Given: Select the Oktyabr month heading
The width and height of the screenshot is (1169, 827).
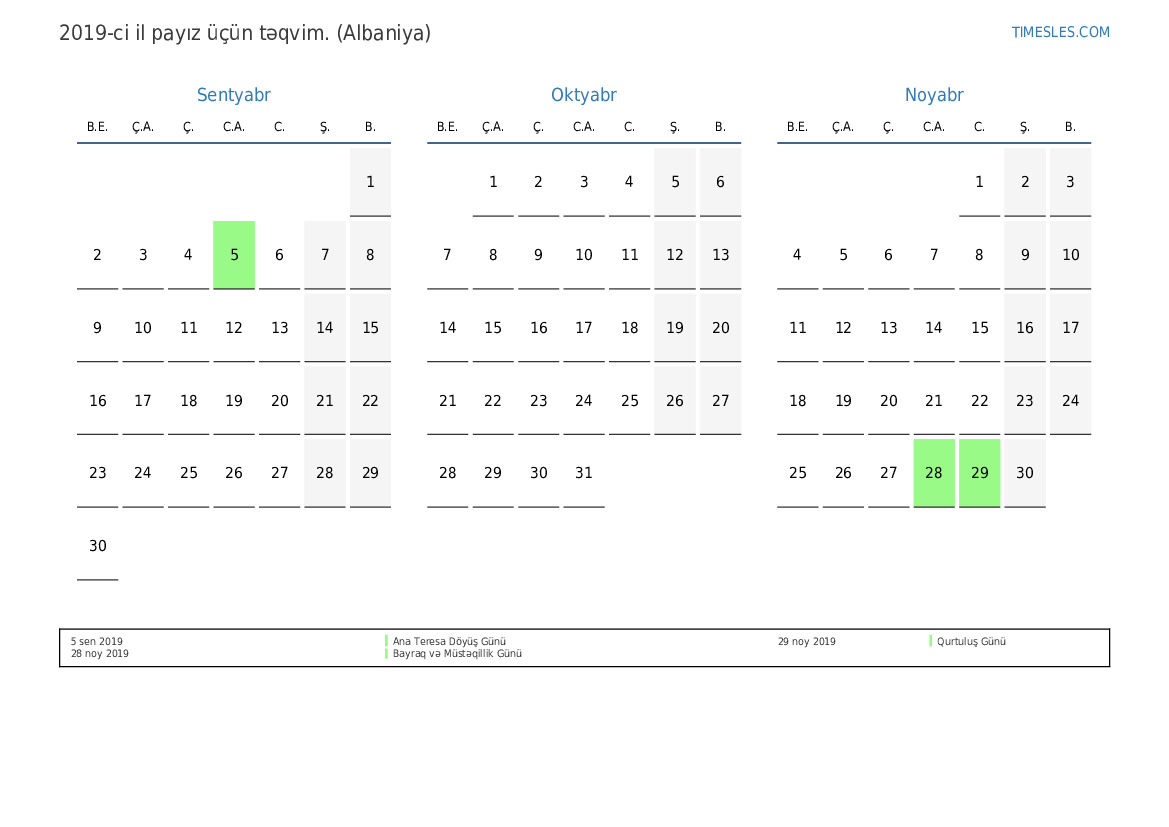Looking at the screenshot, I should tap(583, 95).
